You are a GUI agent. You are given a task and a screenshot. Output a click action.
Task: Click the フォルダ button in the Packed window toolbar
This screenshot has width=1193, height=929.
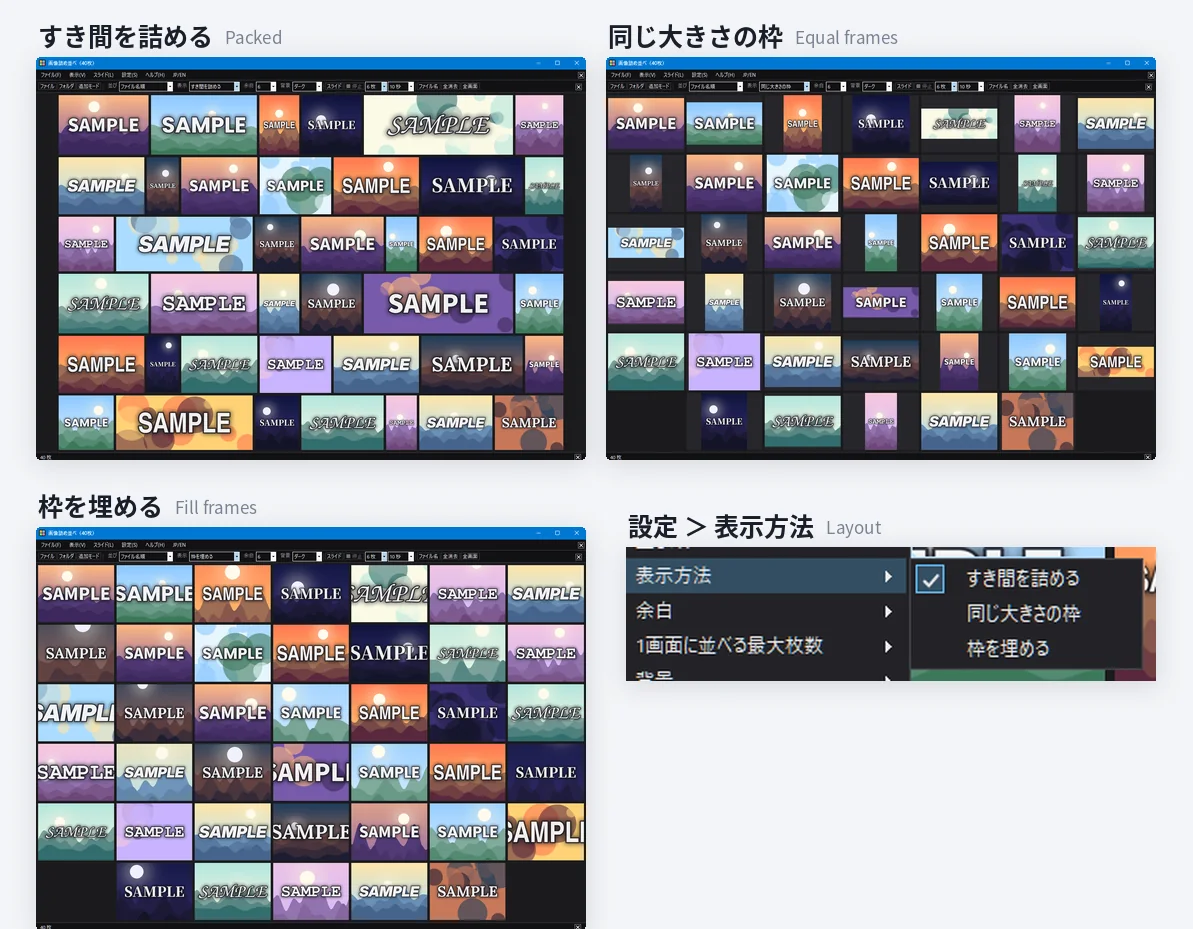(x=66, y=87)
